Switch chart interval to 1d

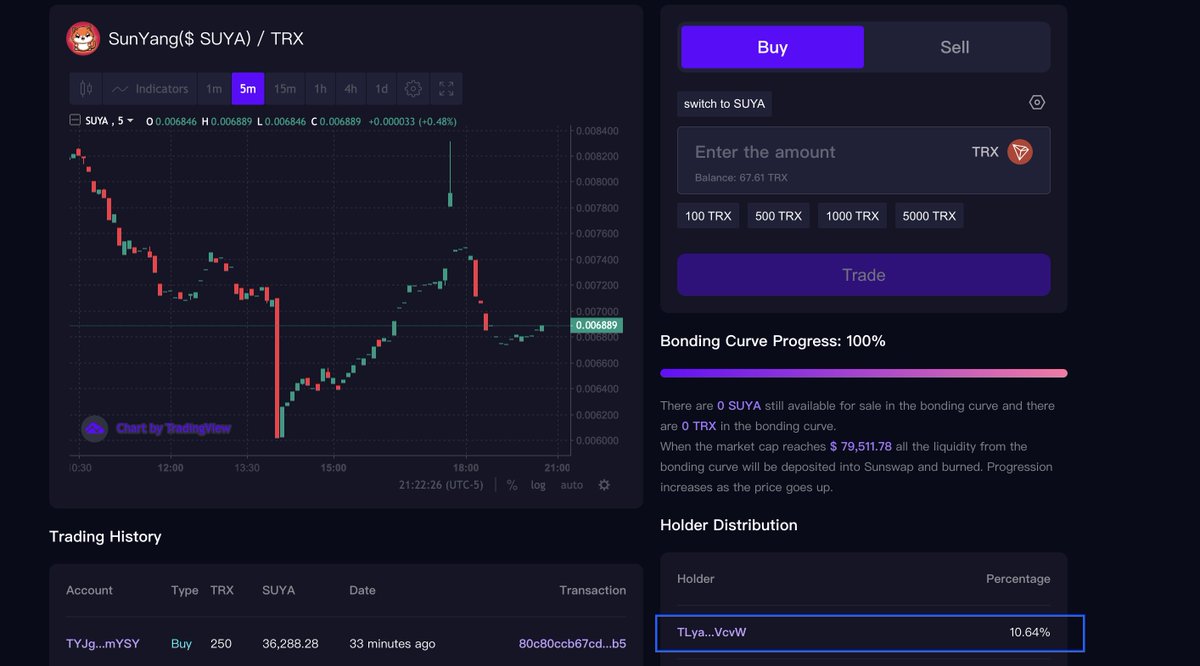(x=382, y=89)
